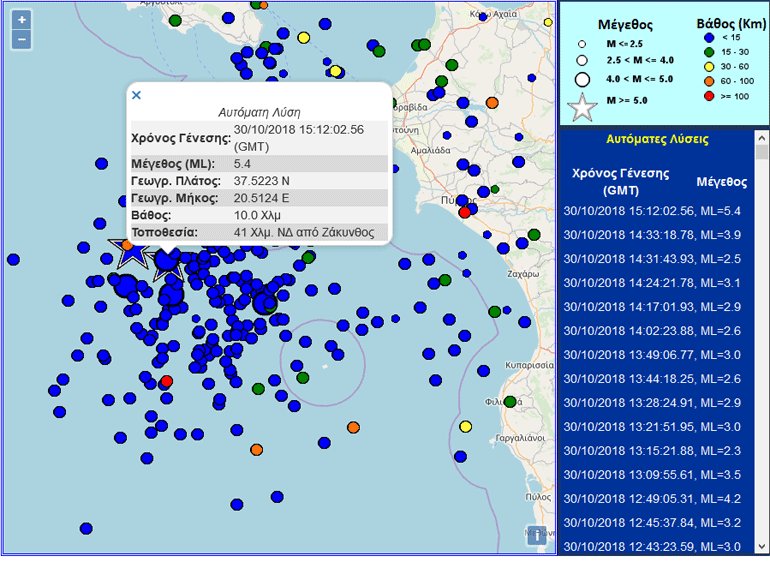The width and height of the screenshot is (770, 562).
Task: Click the orange marker beside the star
Action: pos(127,244)
